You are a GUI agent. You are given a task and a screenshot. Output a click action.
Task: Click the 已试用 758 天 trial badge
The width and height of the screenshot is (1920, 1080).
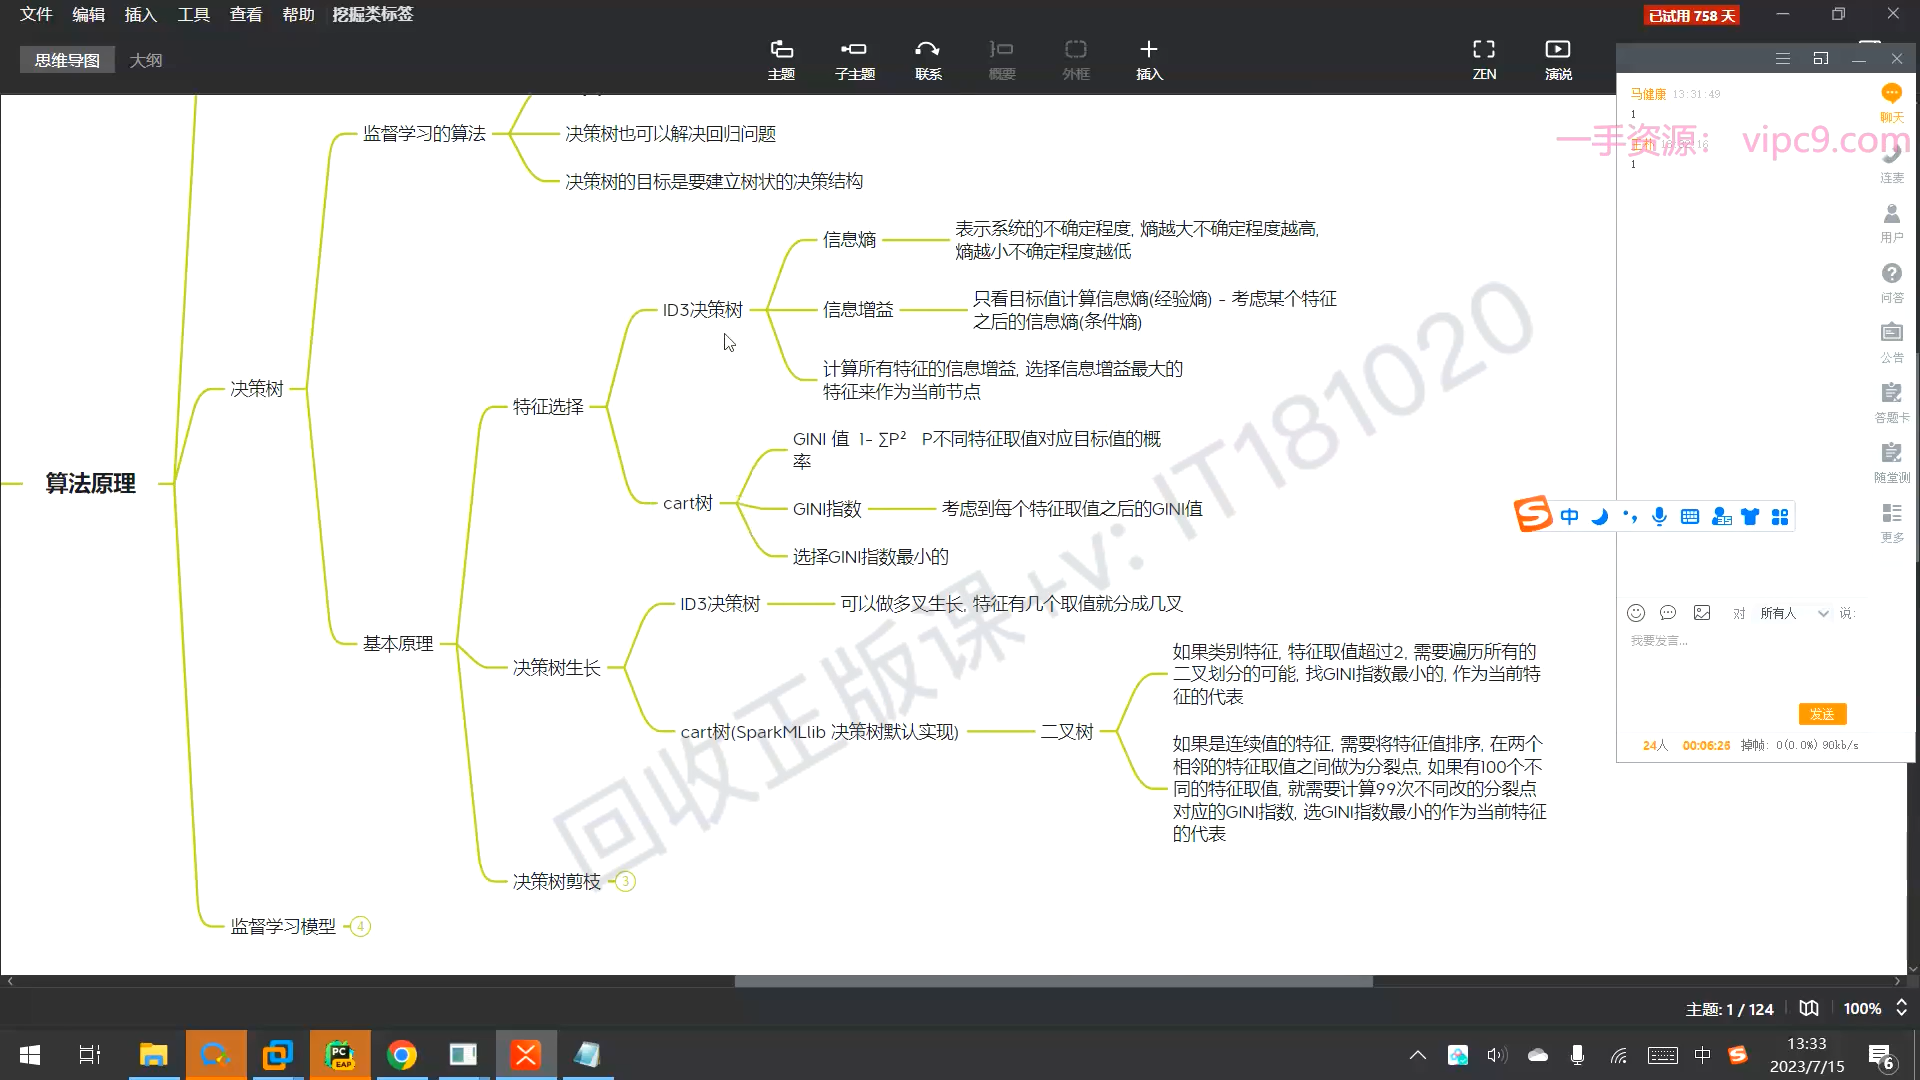(x=1691, y=15)
